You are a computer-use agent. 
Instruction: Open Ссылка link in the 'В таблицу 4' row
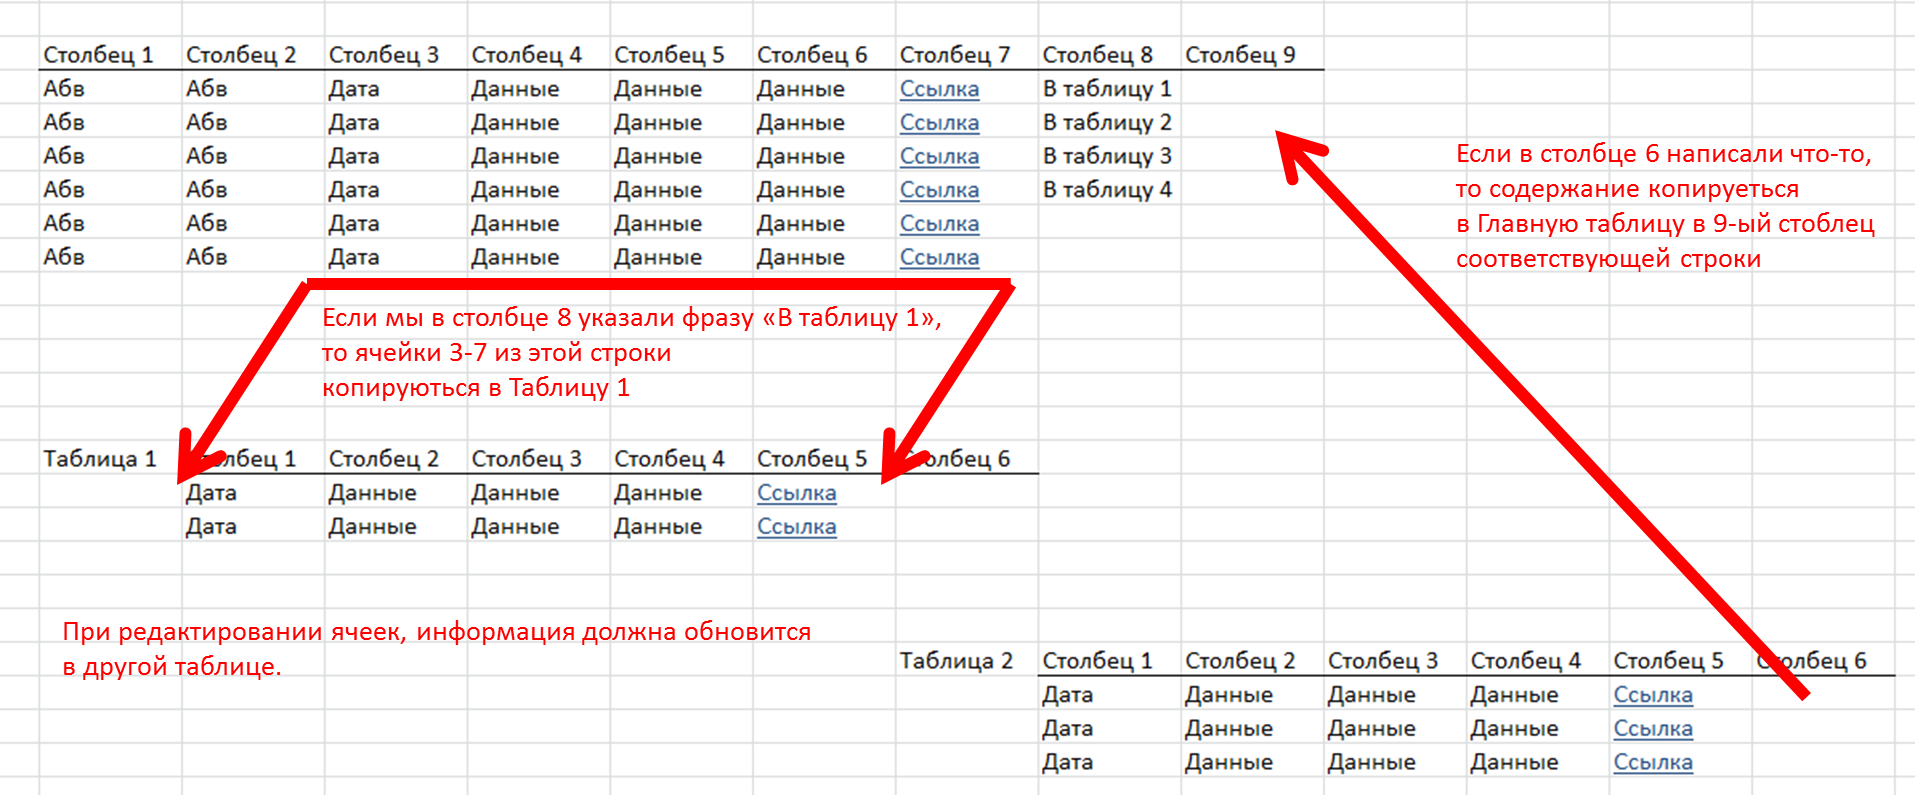[939, 190]
